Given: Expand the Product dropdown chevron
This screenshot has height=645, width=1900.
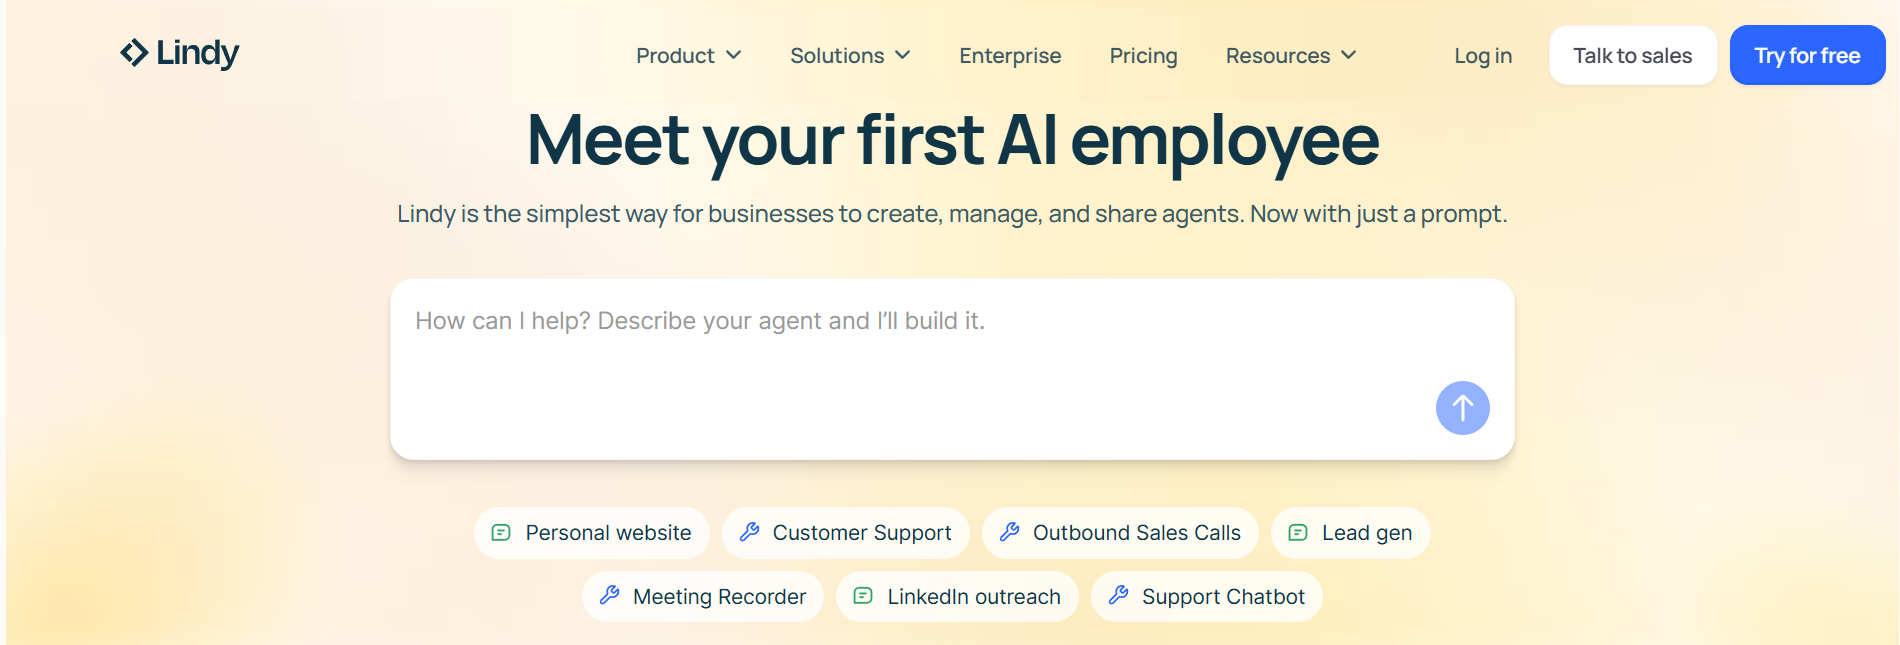Looking at the screenshot, I should pyautogui.click(x=734, y=56).
